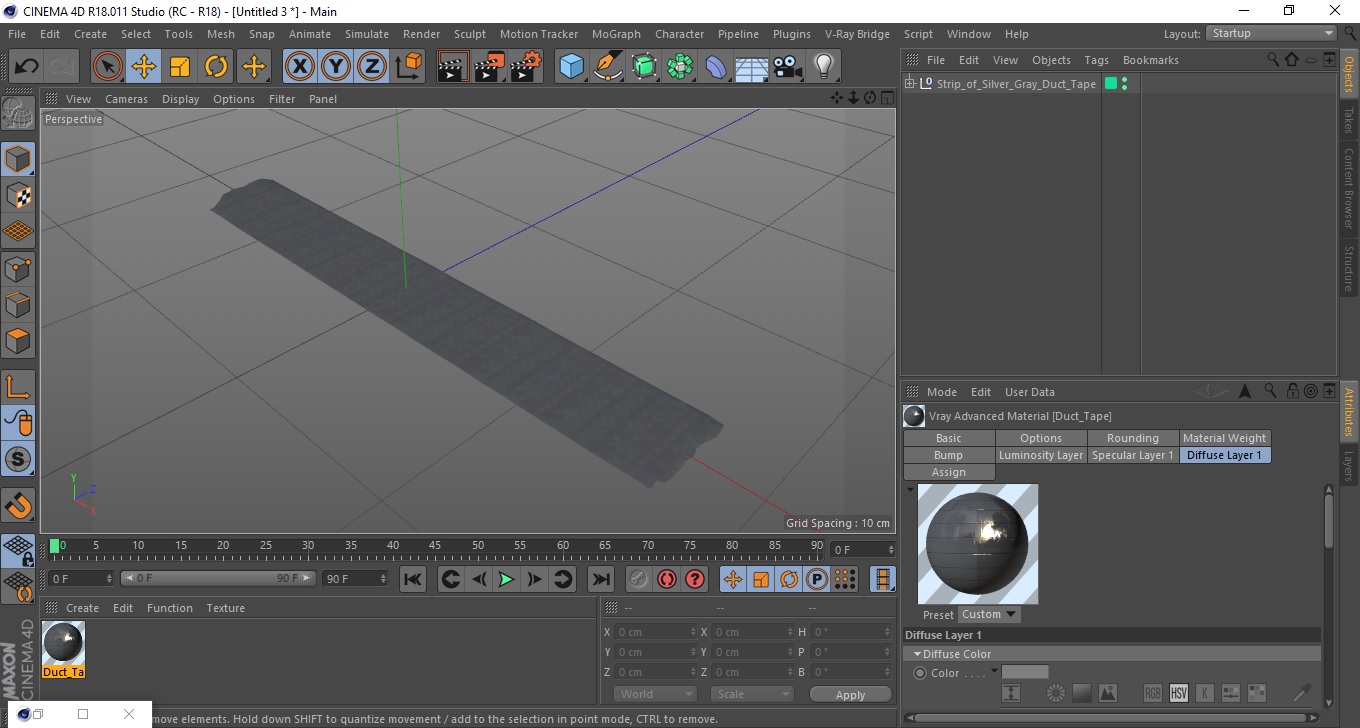1360x728 pixels.
Task: Open the Bump tab
Action: 949,455
